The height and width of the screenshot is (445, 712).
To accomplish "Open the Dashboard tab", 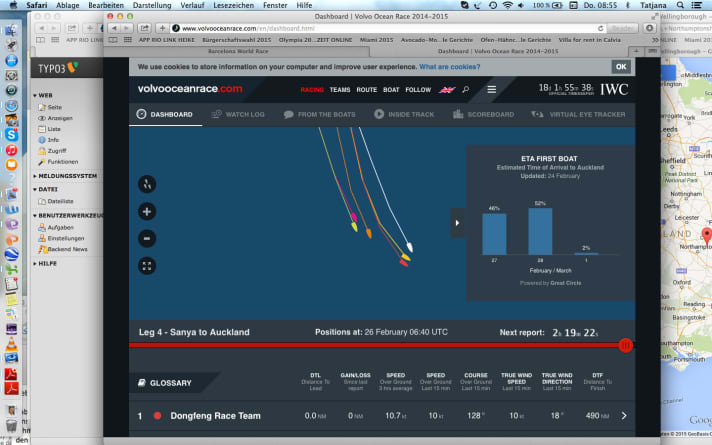I will pyautogui.click(x=165, y=114).
